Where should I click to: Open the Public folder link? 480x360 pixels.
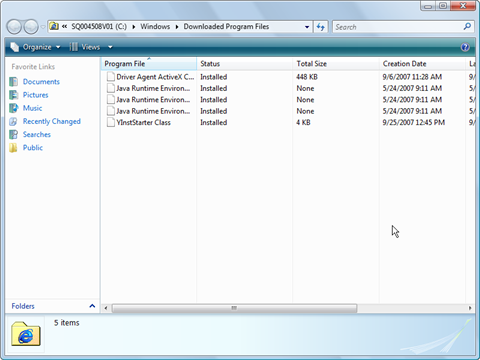33,148
